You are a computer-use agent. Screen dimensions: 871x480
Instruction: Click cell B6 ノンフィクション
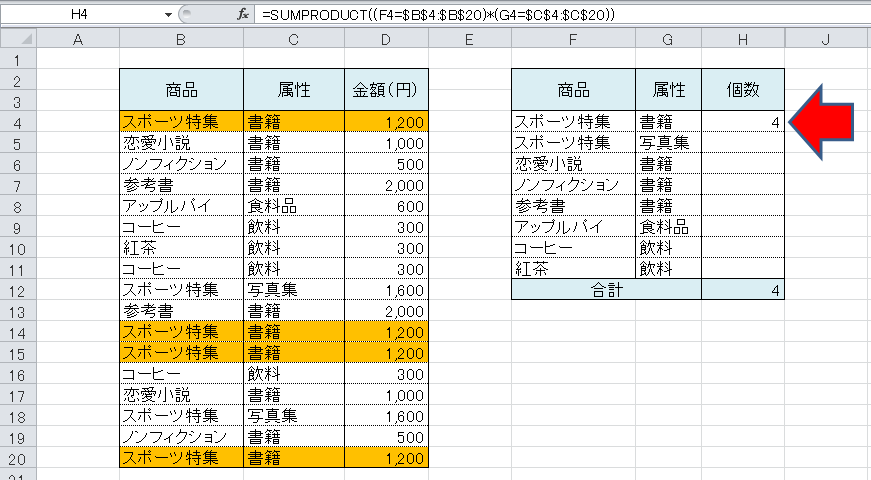(181, 164)
